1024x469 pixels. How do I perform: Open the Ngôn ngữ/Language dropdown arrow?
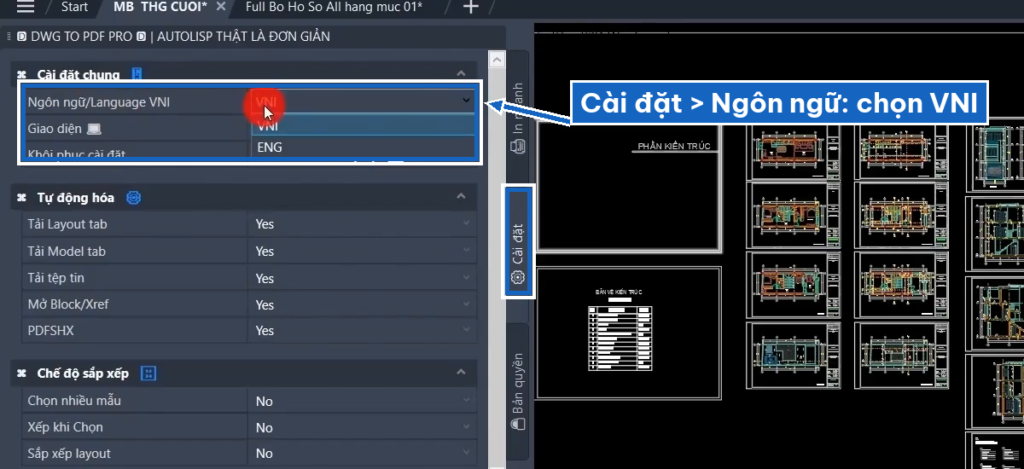point(466,101)
